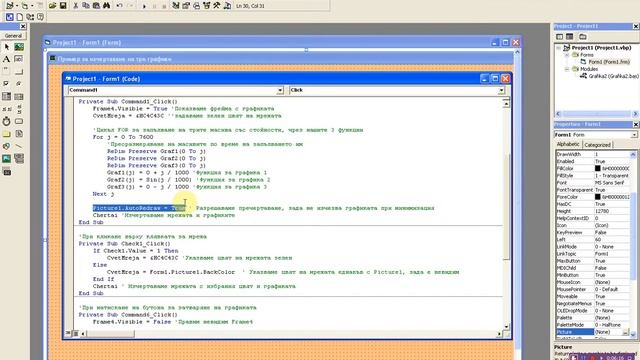This screenshot has width=640, height=360.
Task: Click the Cut scissors icon
Action: click(x=76, y=6)
